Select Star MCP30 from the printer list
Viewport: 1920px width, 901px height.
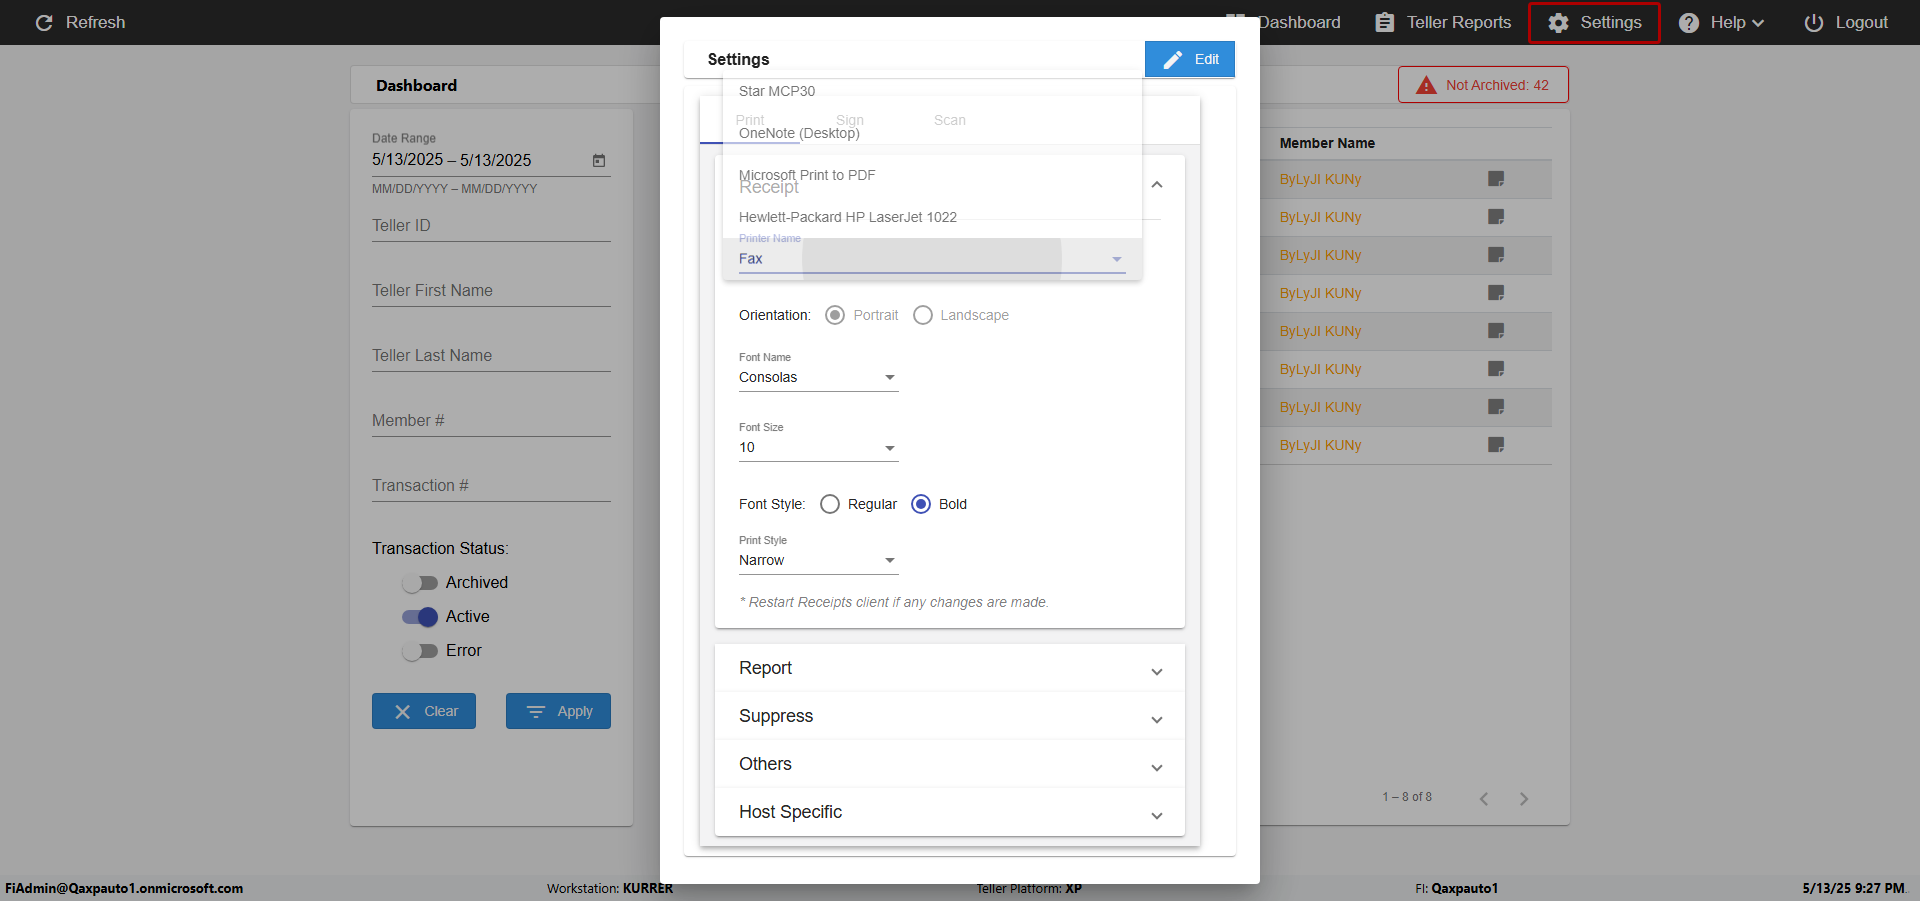click(932, 91)
